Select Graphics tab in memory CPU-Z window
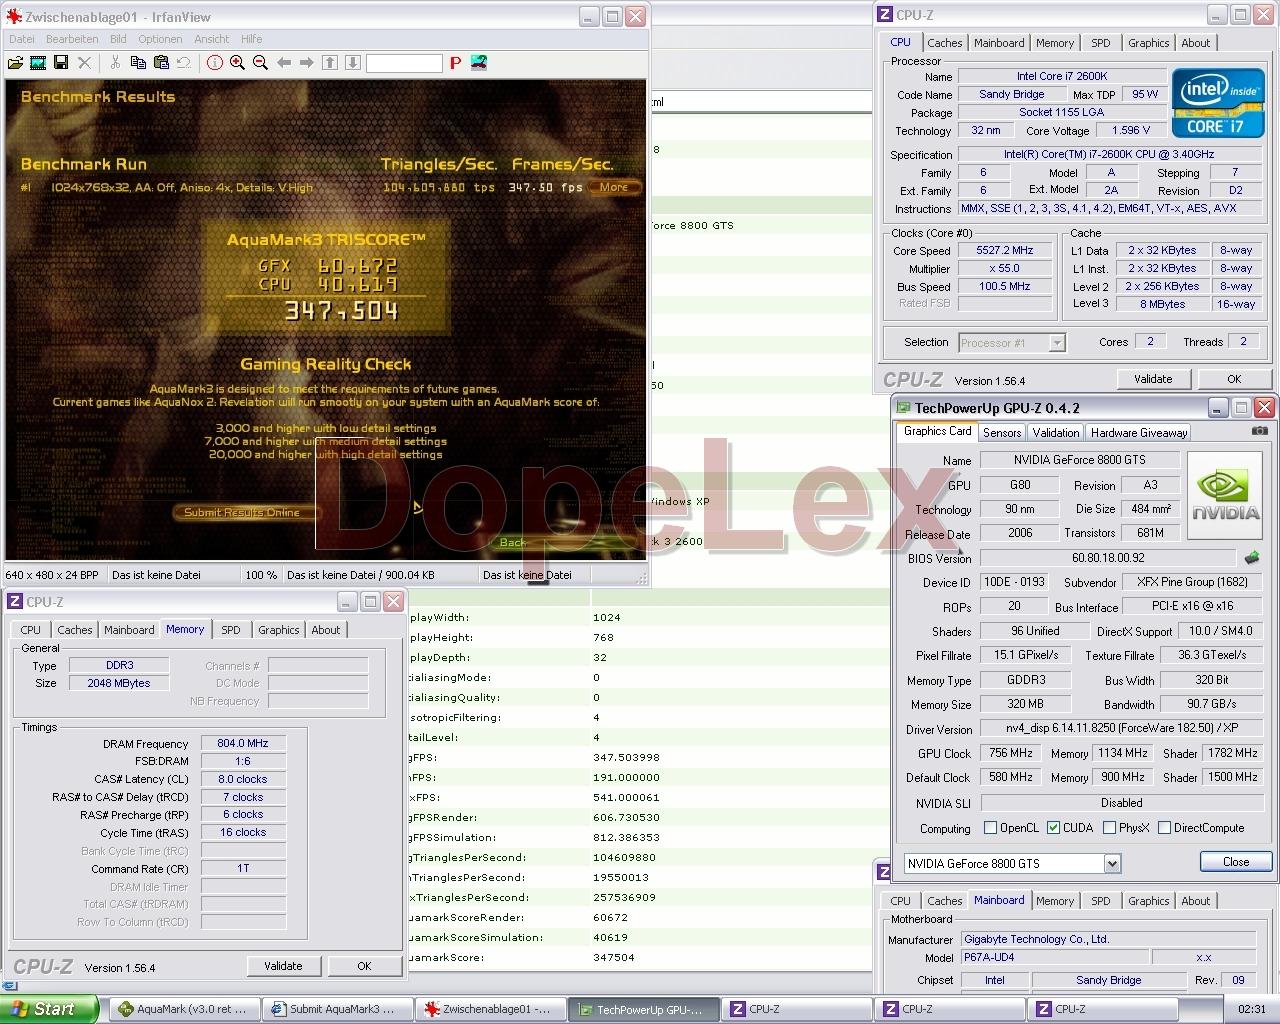The image size is (1280, 1024). 279,630
